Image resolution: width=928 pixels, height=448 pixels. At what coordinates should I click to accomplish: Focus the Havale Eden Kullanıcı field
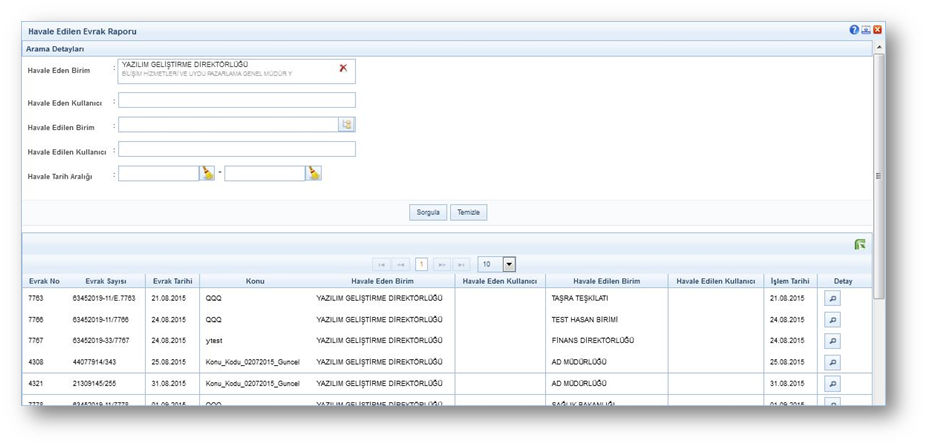click(x=237, y=100)
